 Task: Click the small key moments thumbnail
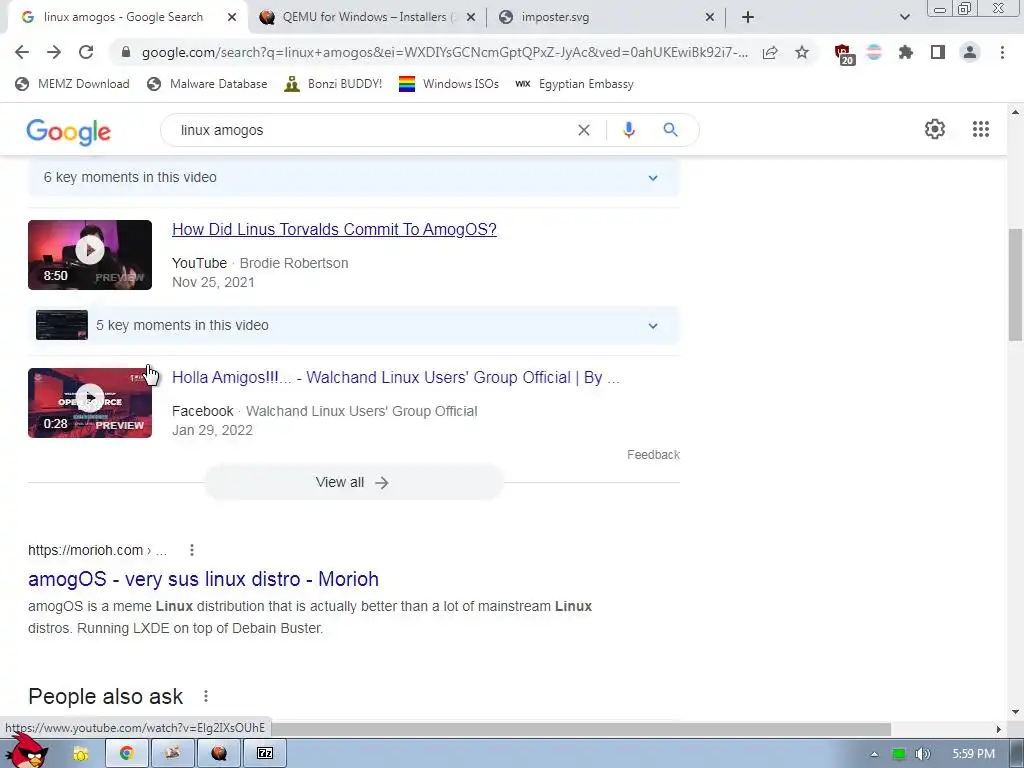pyautogui.click(x=61, y=325)
